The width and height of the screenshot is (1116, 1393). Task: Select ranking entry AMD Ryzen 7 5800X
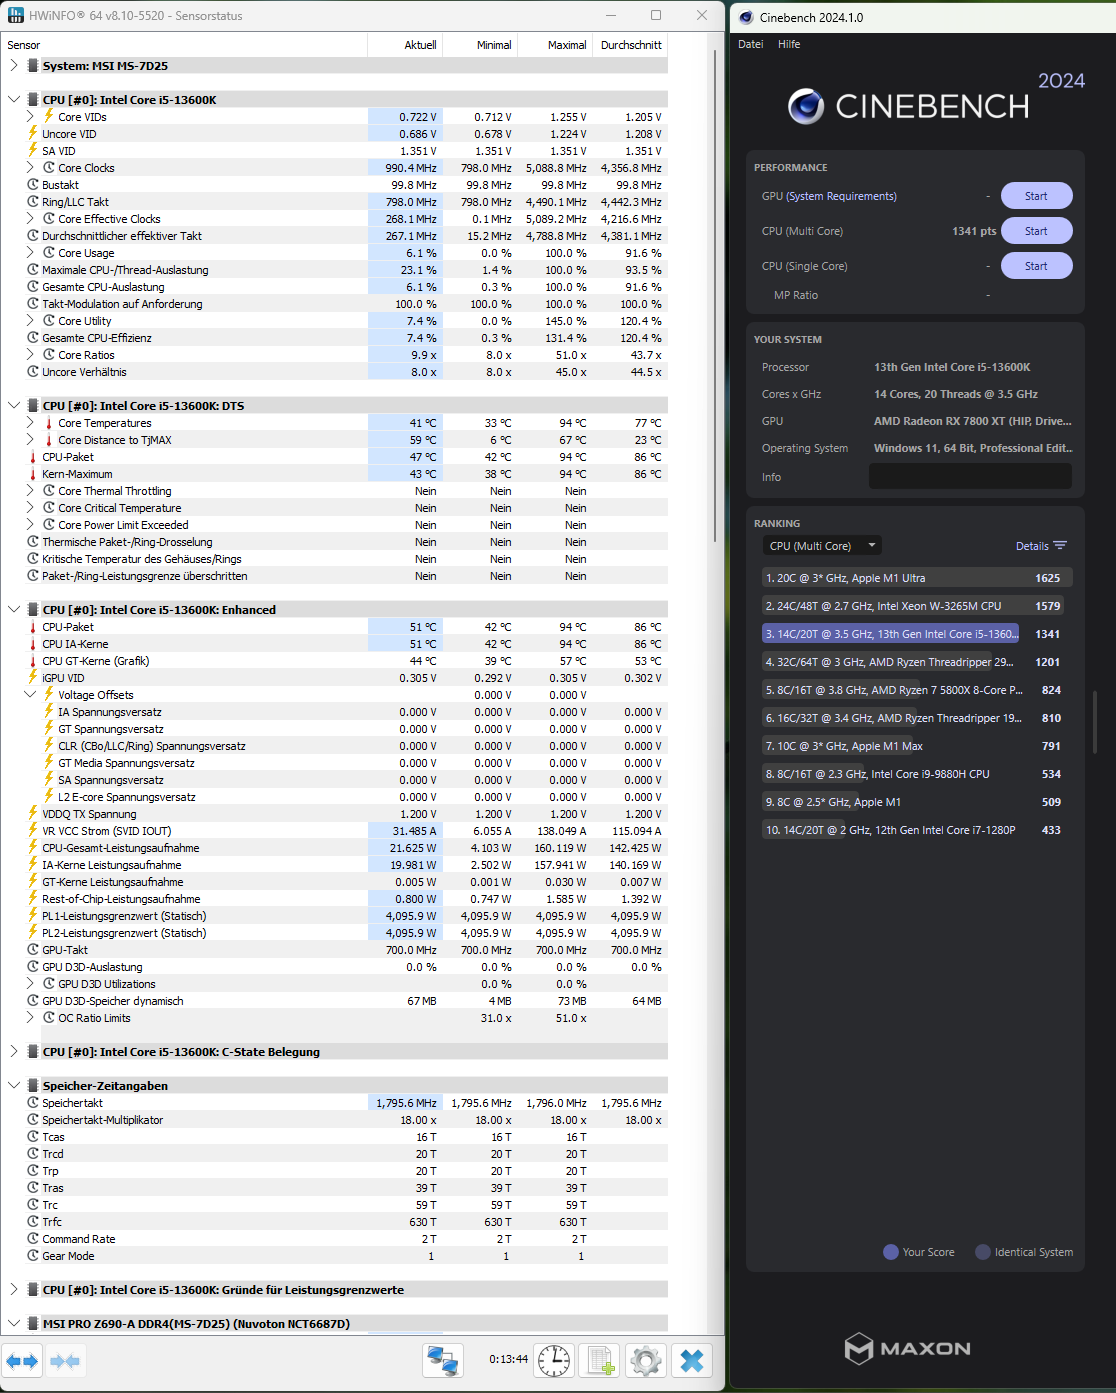tap(917, 690)
